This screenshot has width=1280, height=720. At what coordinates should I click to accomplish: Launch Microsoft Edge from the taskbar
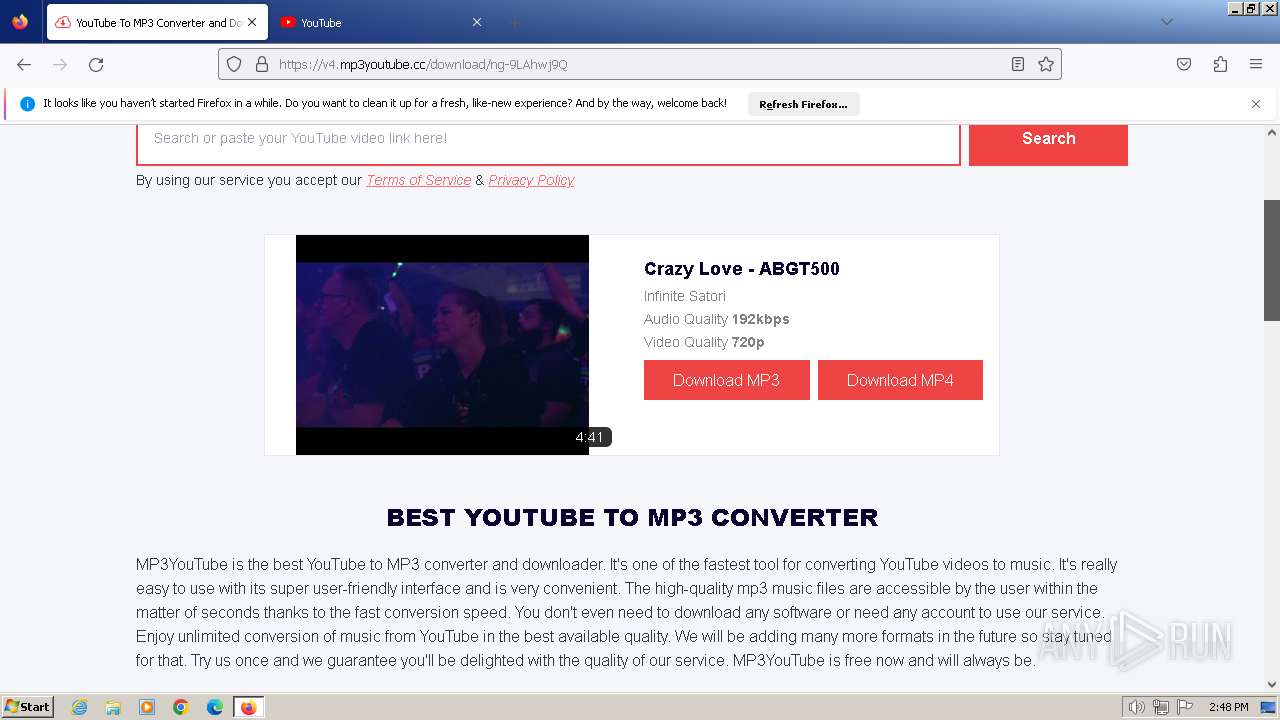(x=215, y=707)
